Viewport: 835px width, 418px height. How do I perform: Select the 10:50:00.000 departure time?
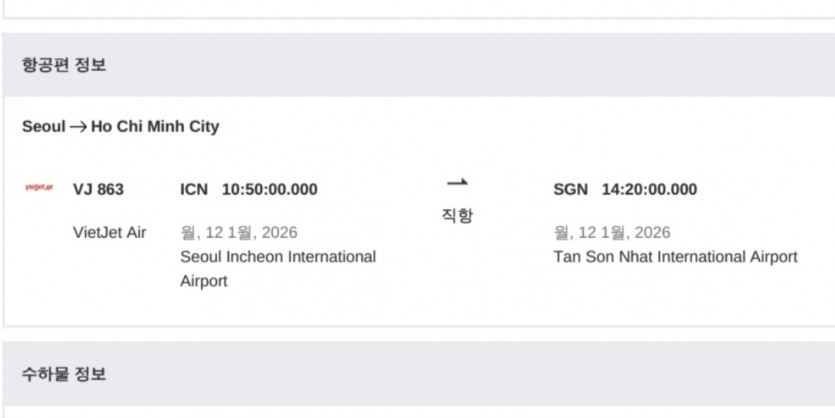(x=269, y=189)
